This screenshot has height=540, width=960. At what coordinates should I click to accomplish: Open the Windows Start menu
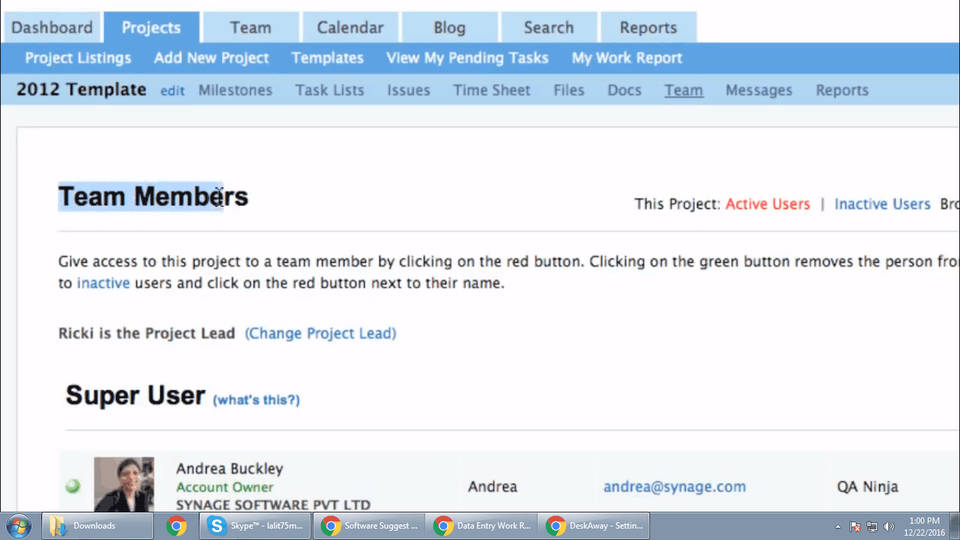pyautogui.click(x=18, y=526)
